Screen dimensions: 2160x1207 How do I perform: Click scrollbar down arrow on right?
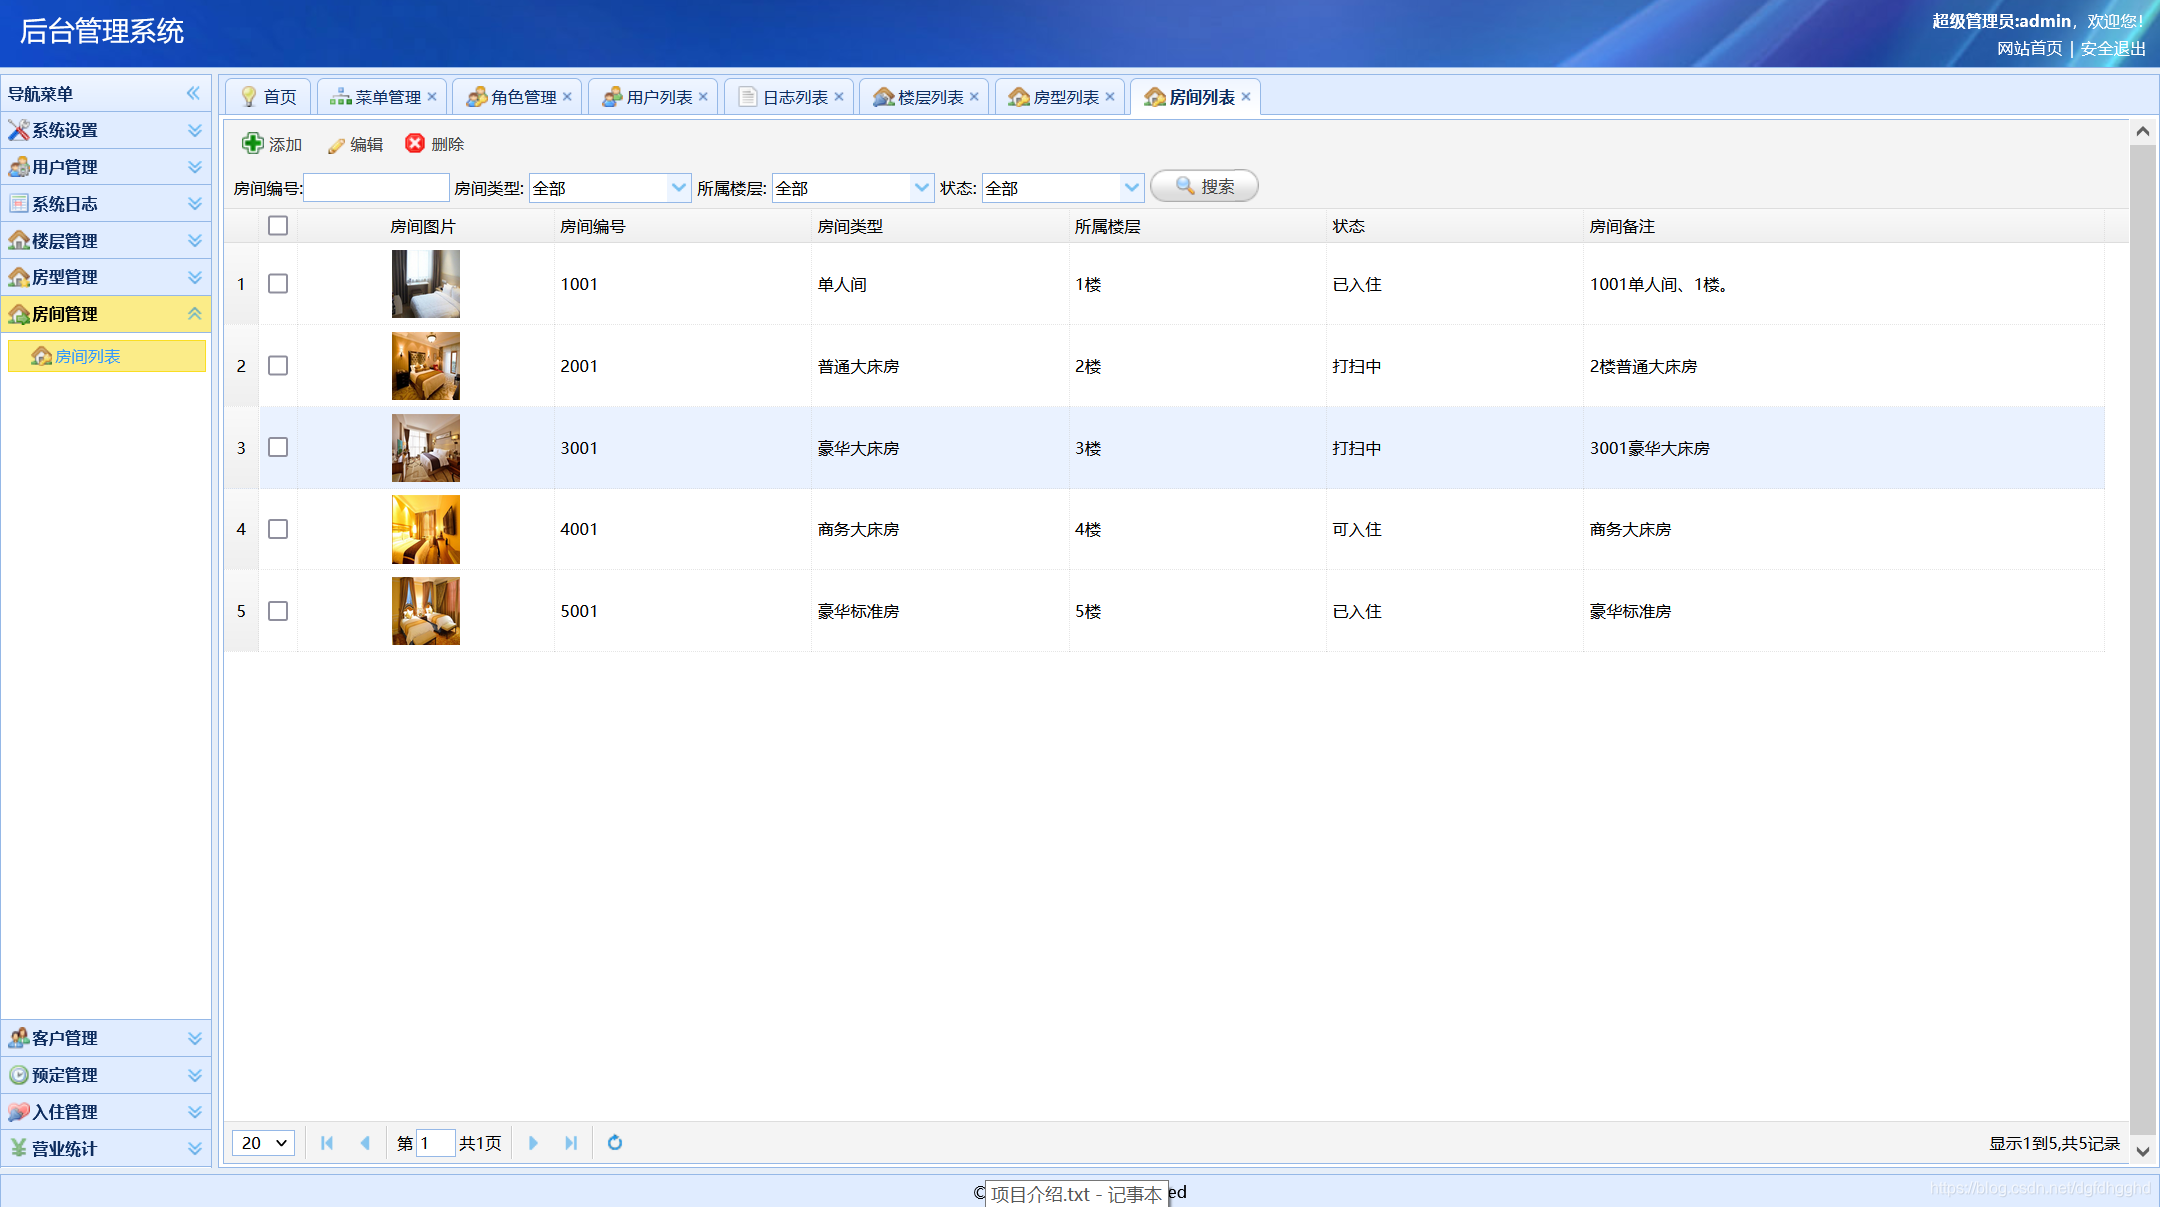pyautogui.click(x=2142, y=1151)
